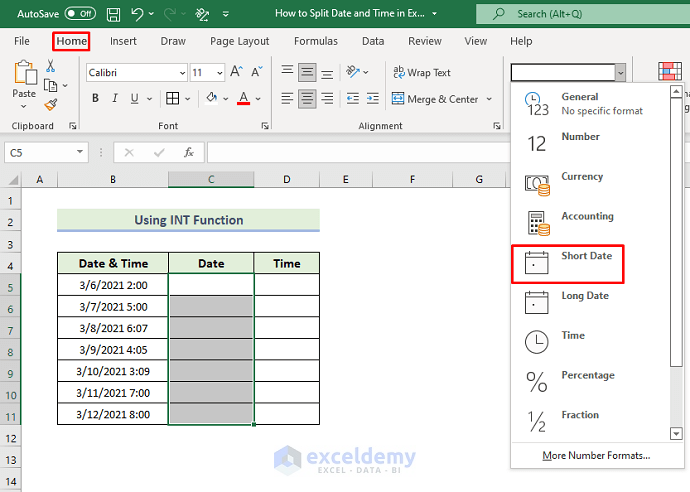690x492 pixels.
Task: Click the Center align icon
Action: pos(308,99)
